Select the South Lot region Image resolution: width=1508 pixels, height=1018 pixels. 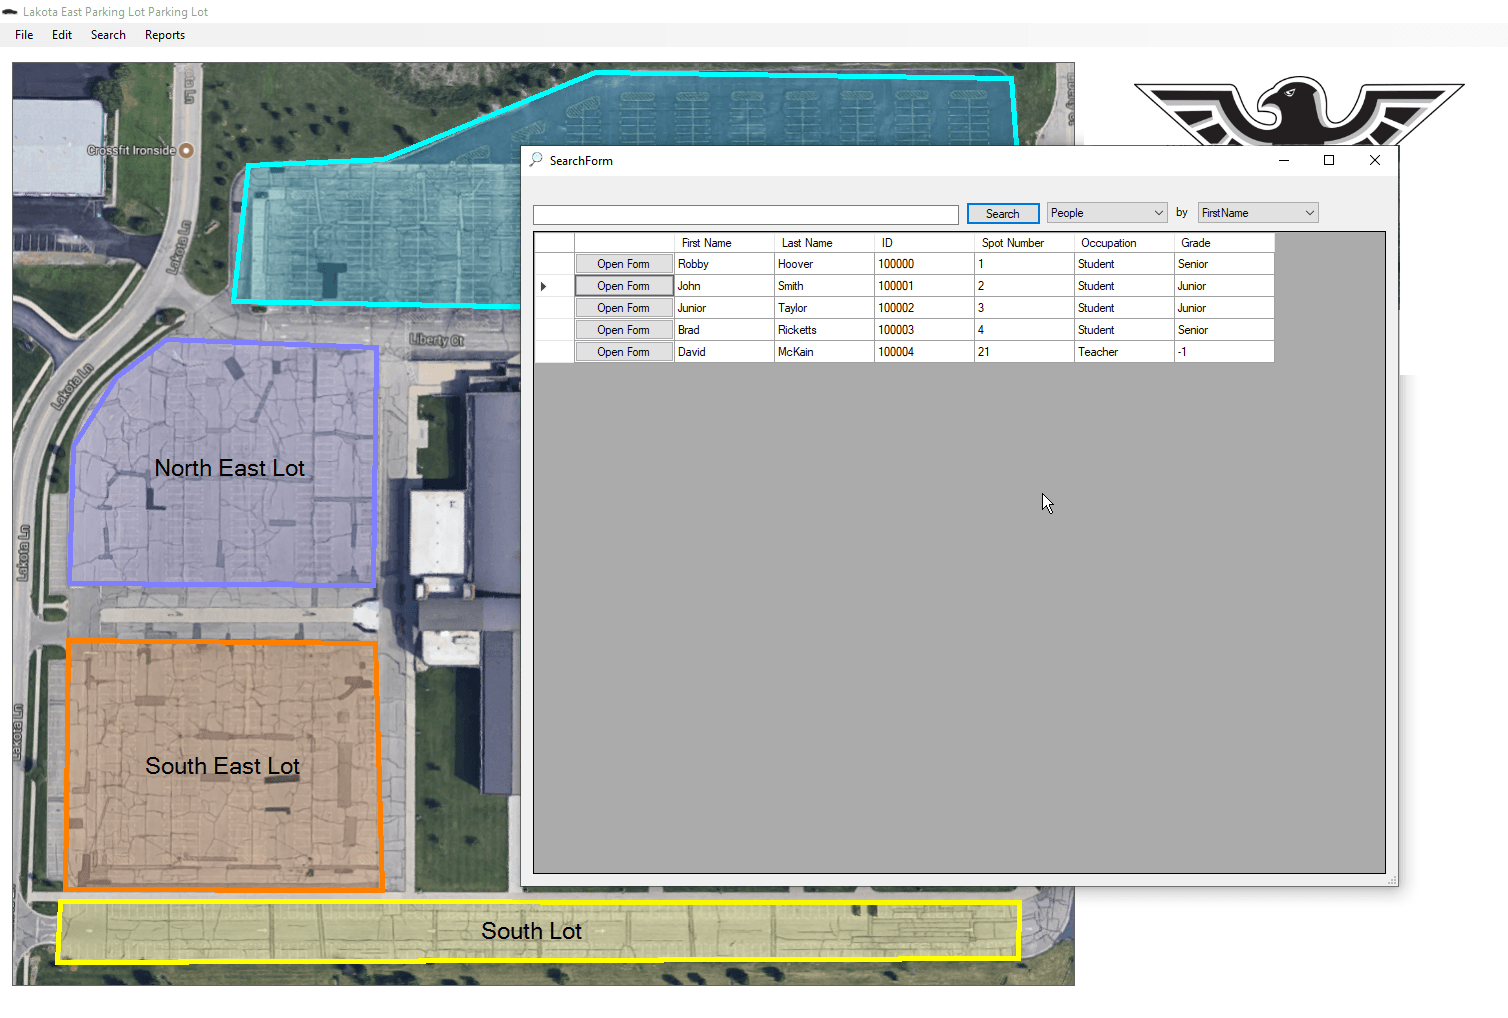pyautogui.click(x=538, y=931)
